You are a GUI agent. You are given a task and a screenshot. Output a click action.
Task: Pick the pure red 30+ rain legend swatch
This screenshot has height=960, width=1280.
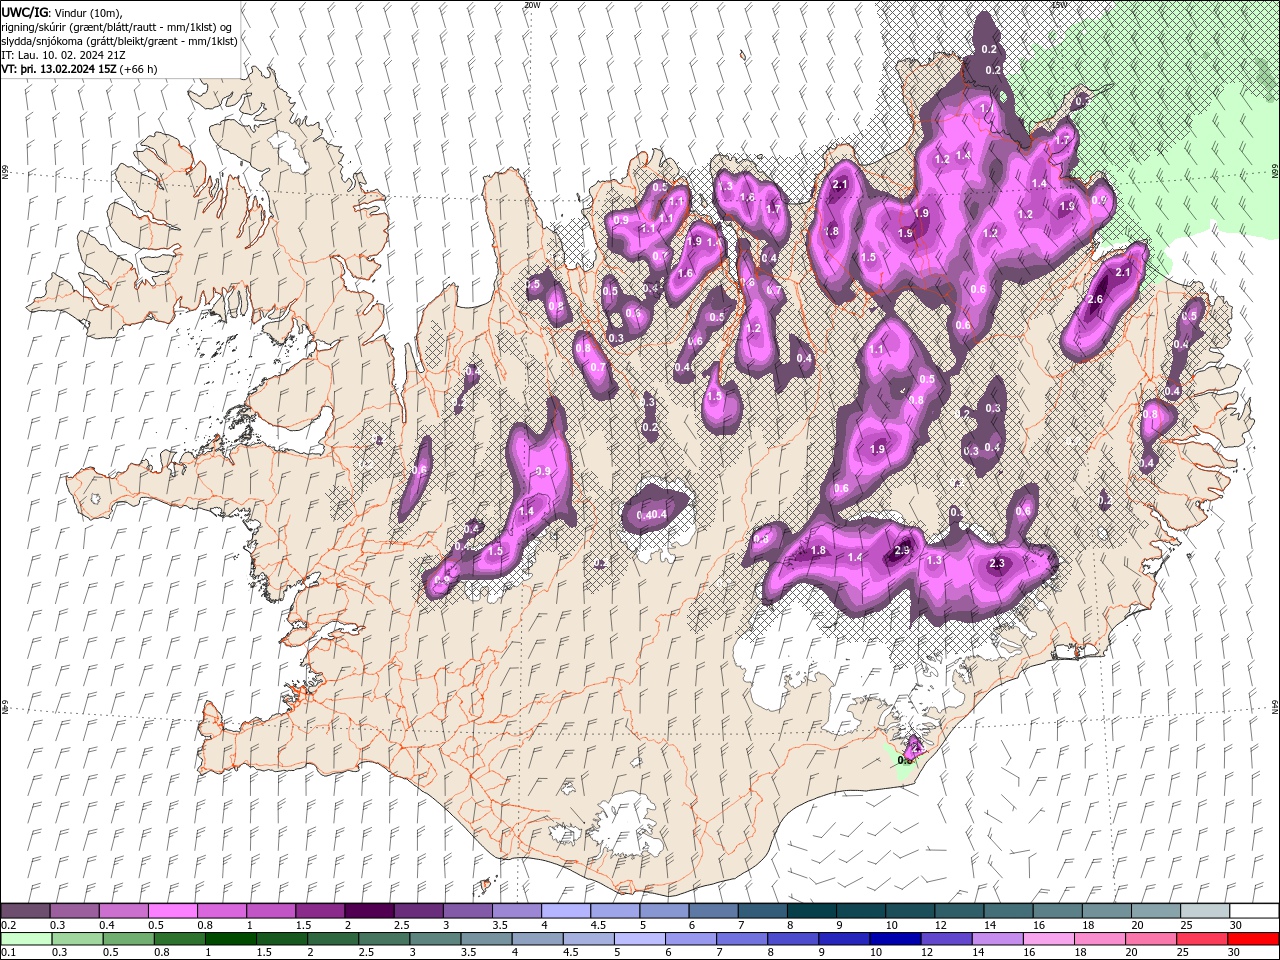(1252, 939)
